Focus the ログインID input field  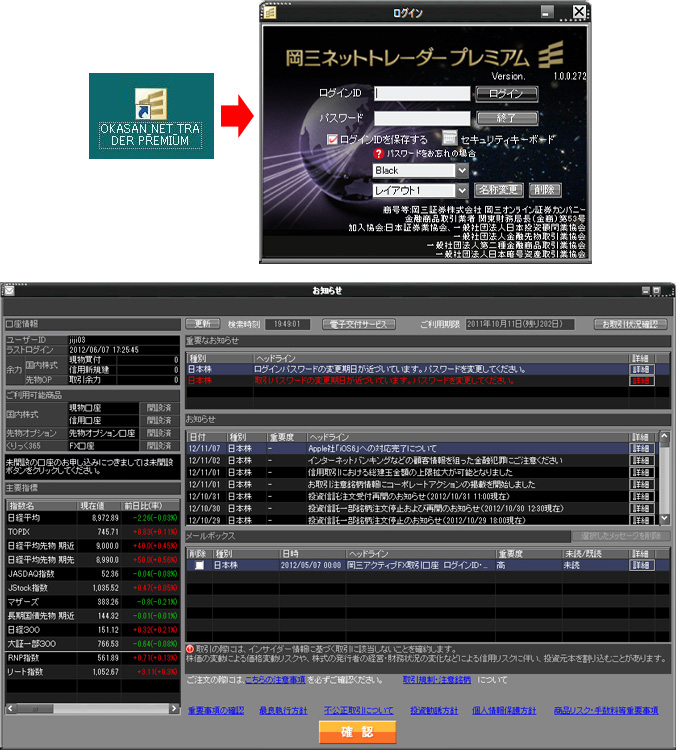(x=422, y=93)
